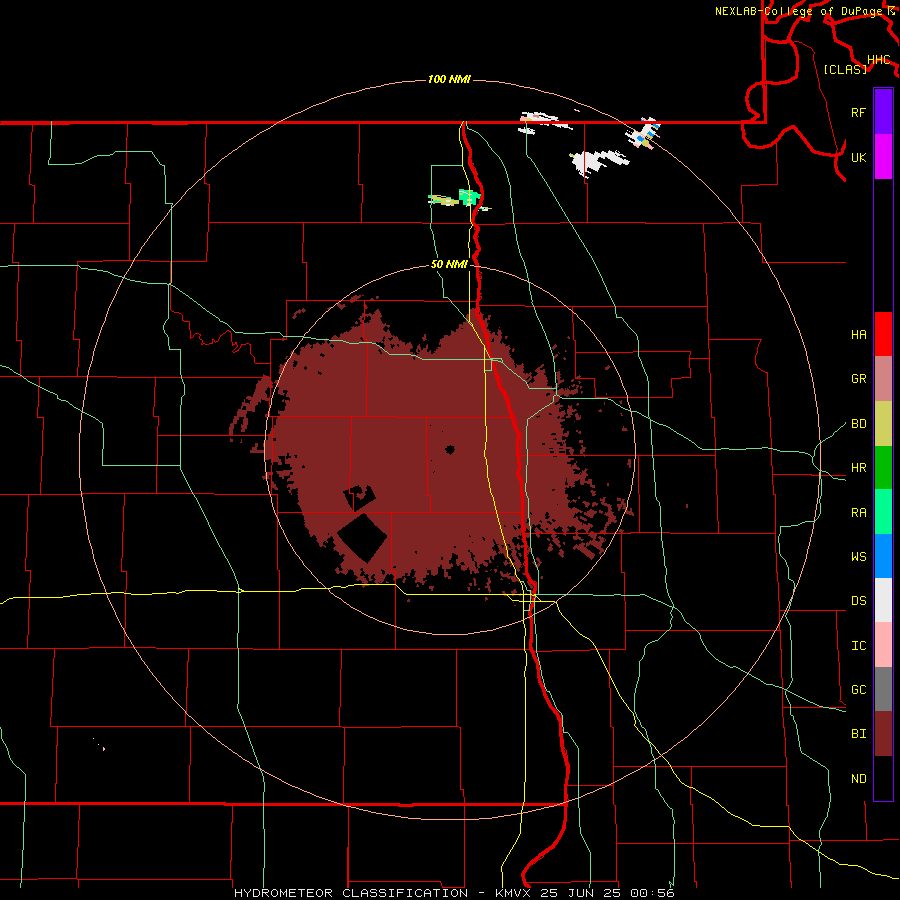Click the RA light green legend swatch
This screenshot has width=900, height=900.
tap(883, 512)
